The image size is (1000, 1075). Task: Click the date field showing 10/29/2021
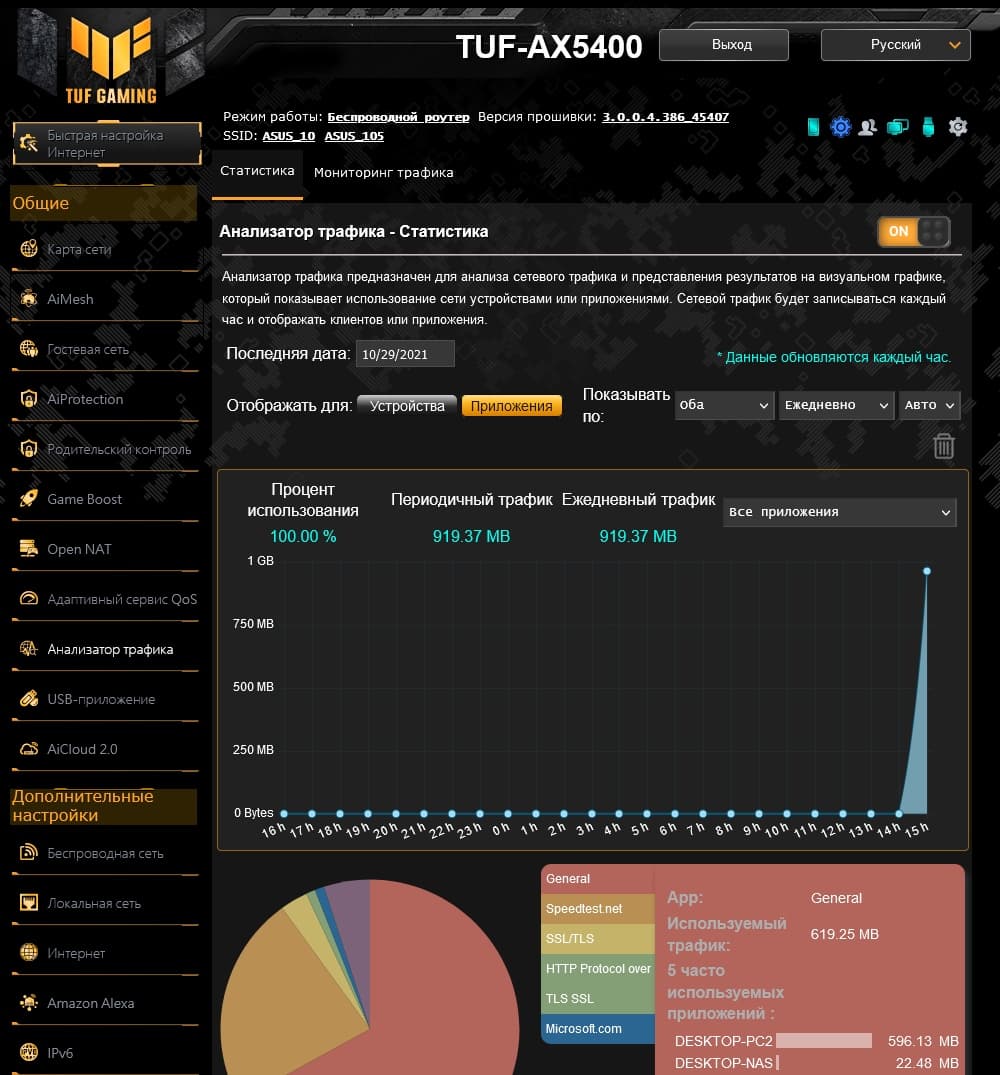point(405,354)
